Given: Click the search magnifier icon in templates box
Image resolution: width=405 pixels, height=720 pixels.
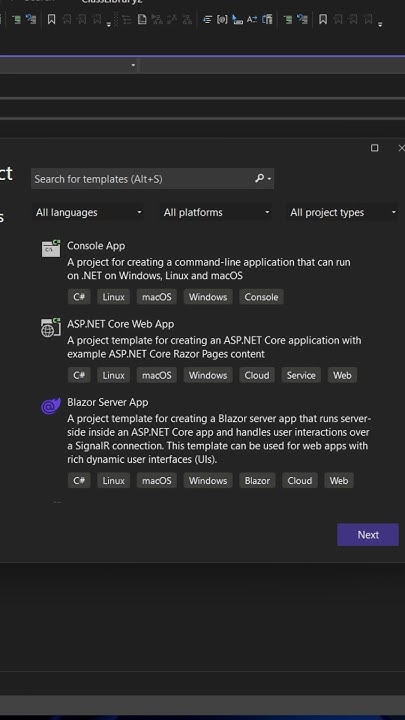Looking at the screenshot, I should pyautogui.click(x=260, y=178).
